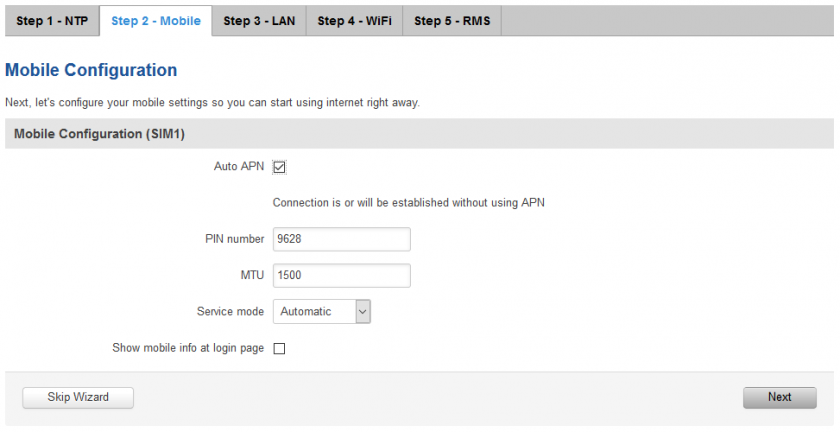Click the Show mobile info at login page label

(x=188, y=348)
